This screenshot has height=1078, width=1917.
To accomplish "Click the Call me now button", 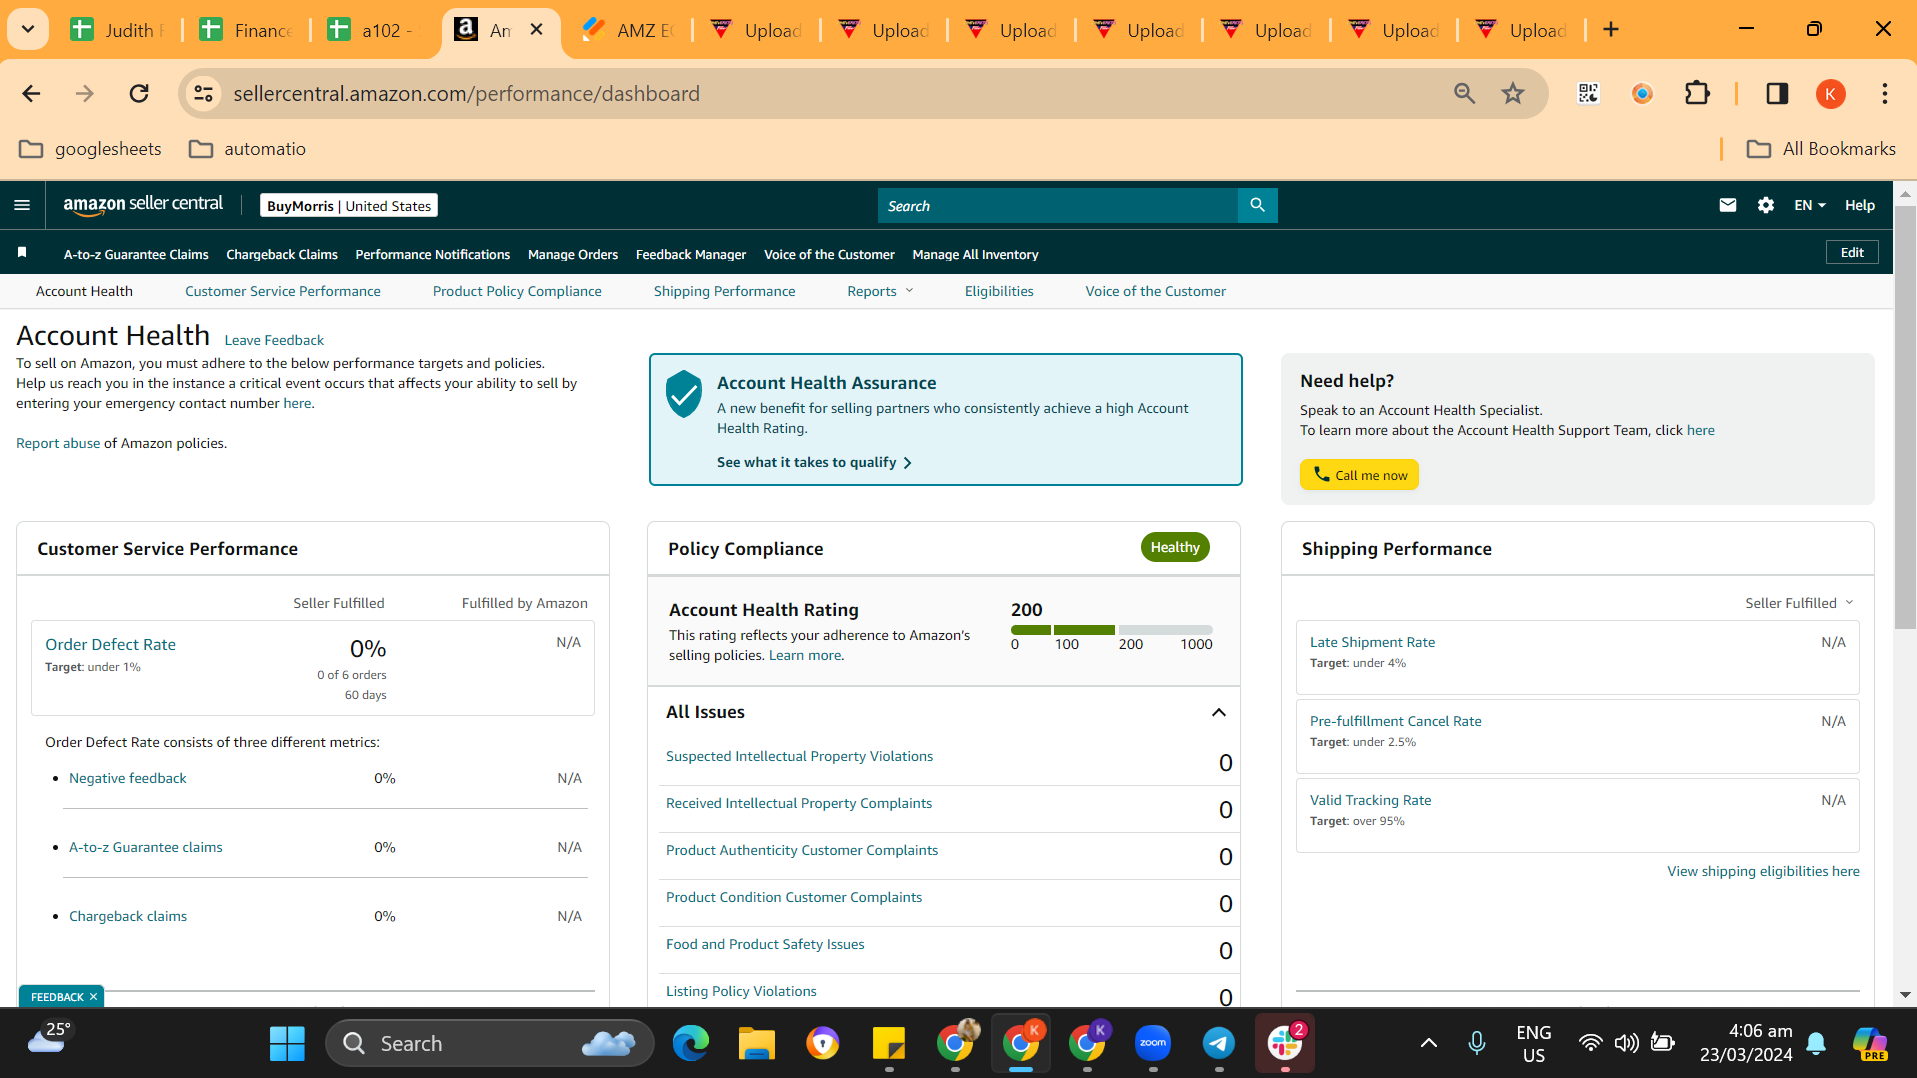I will click(1359, 475).
